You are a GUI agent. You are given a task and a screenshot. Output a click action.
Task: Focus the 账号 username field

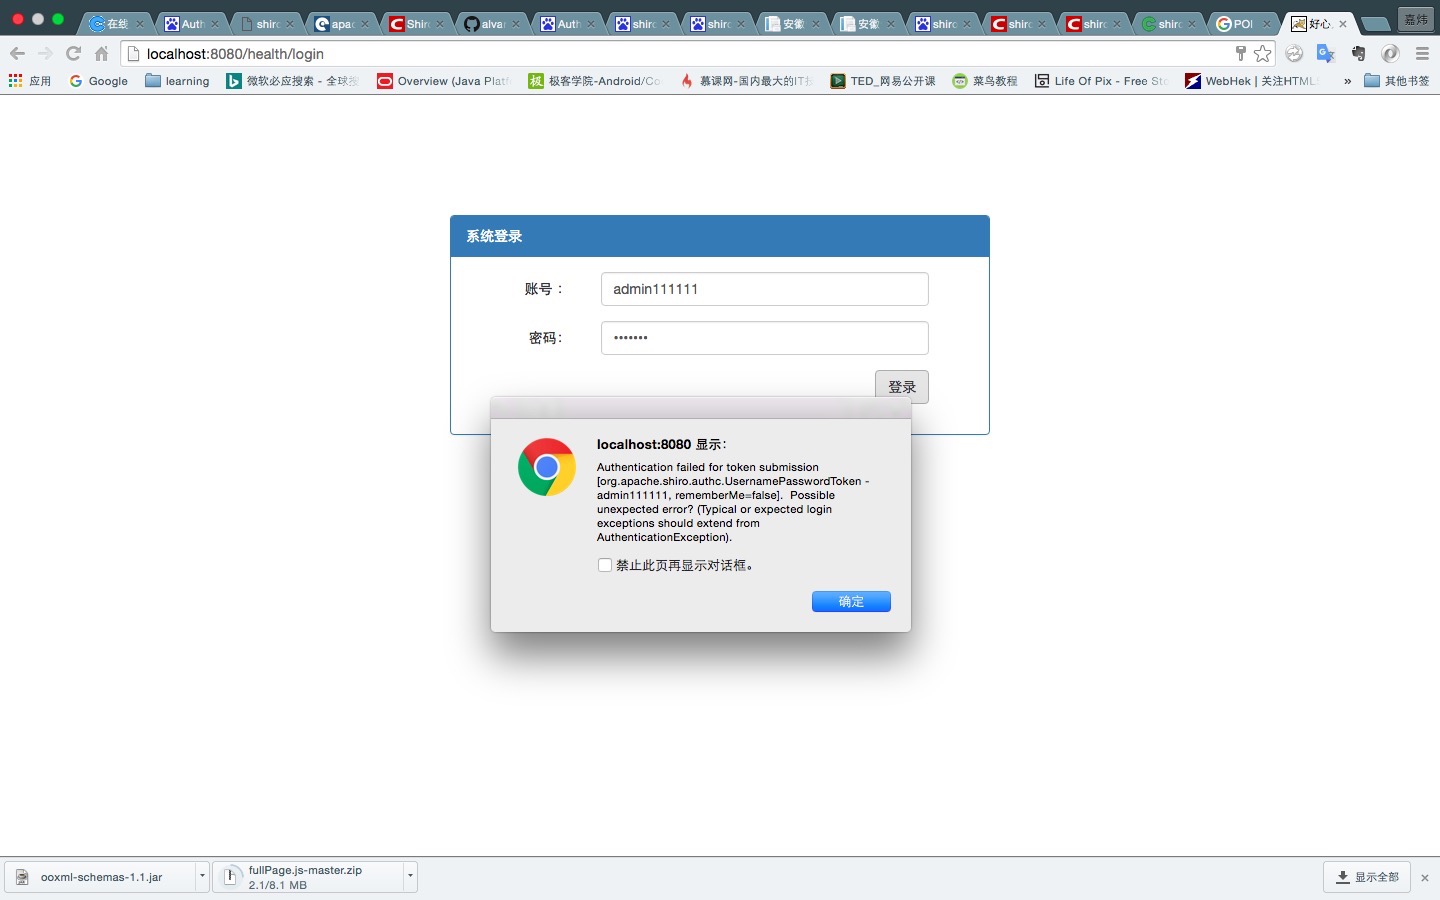764,289
